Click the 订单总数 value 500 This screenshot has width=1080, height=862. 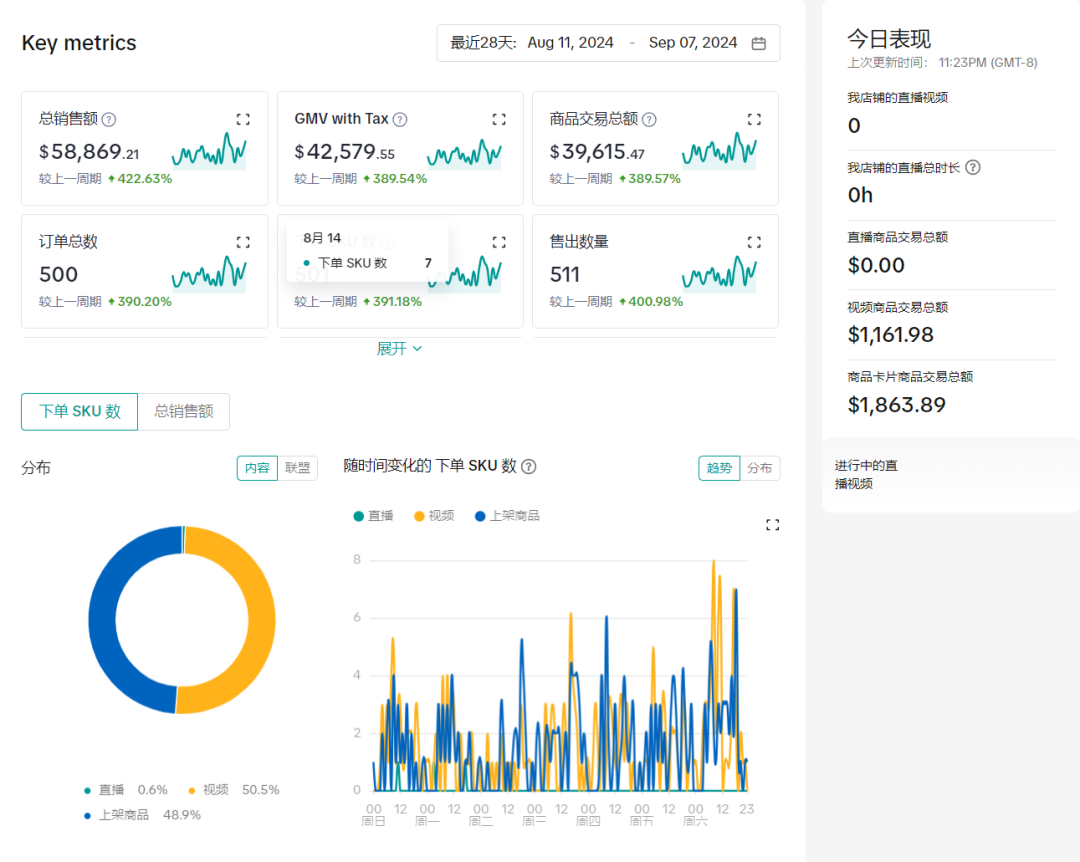[x=59, y=274]
